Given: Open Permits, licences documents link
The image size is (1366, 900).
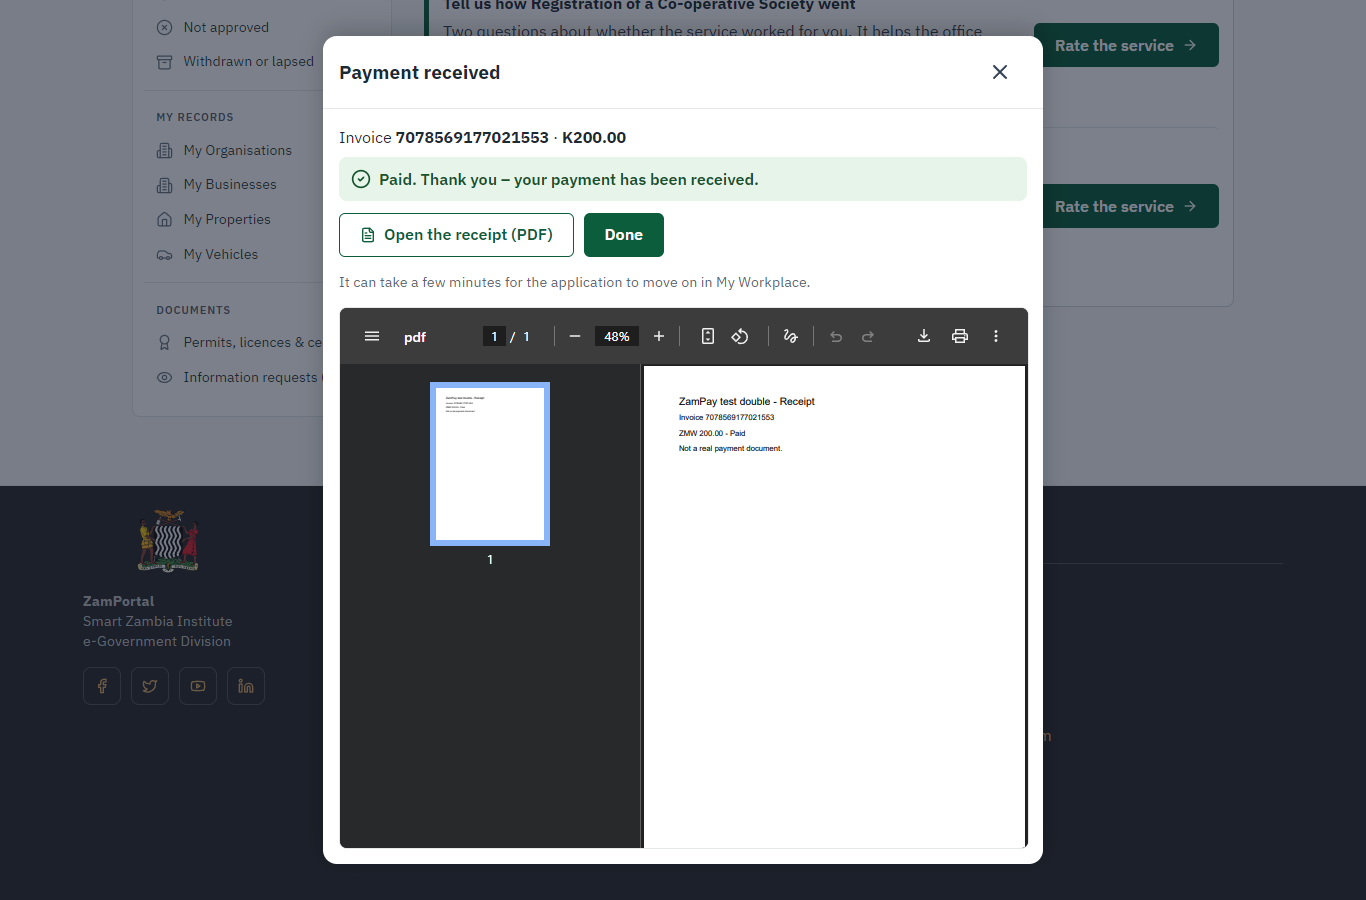Looking at the screenshot, I should tap(240, 342).
